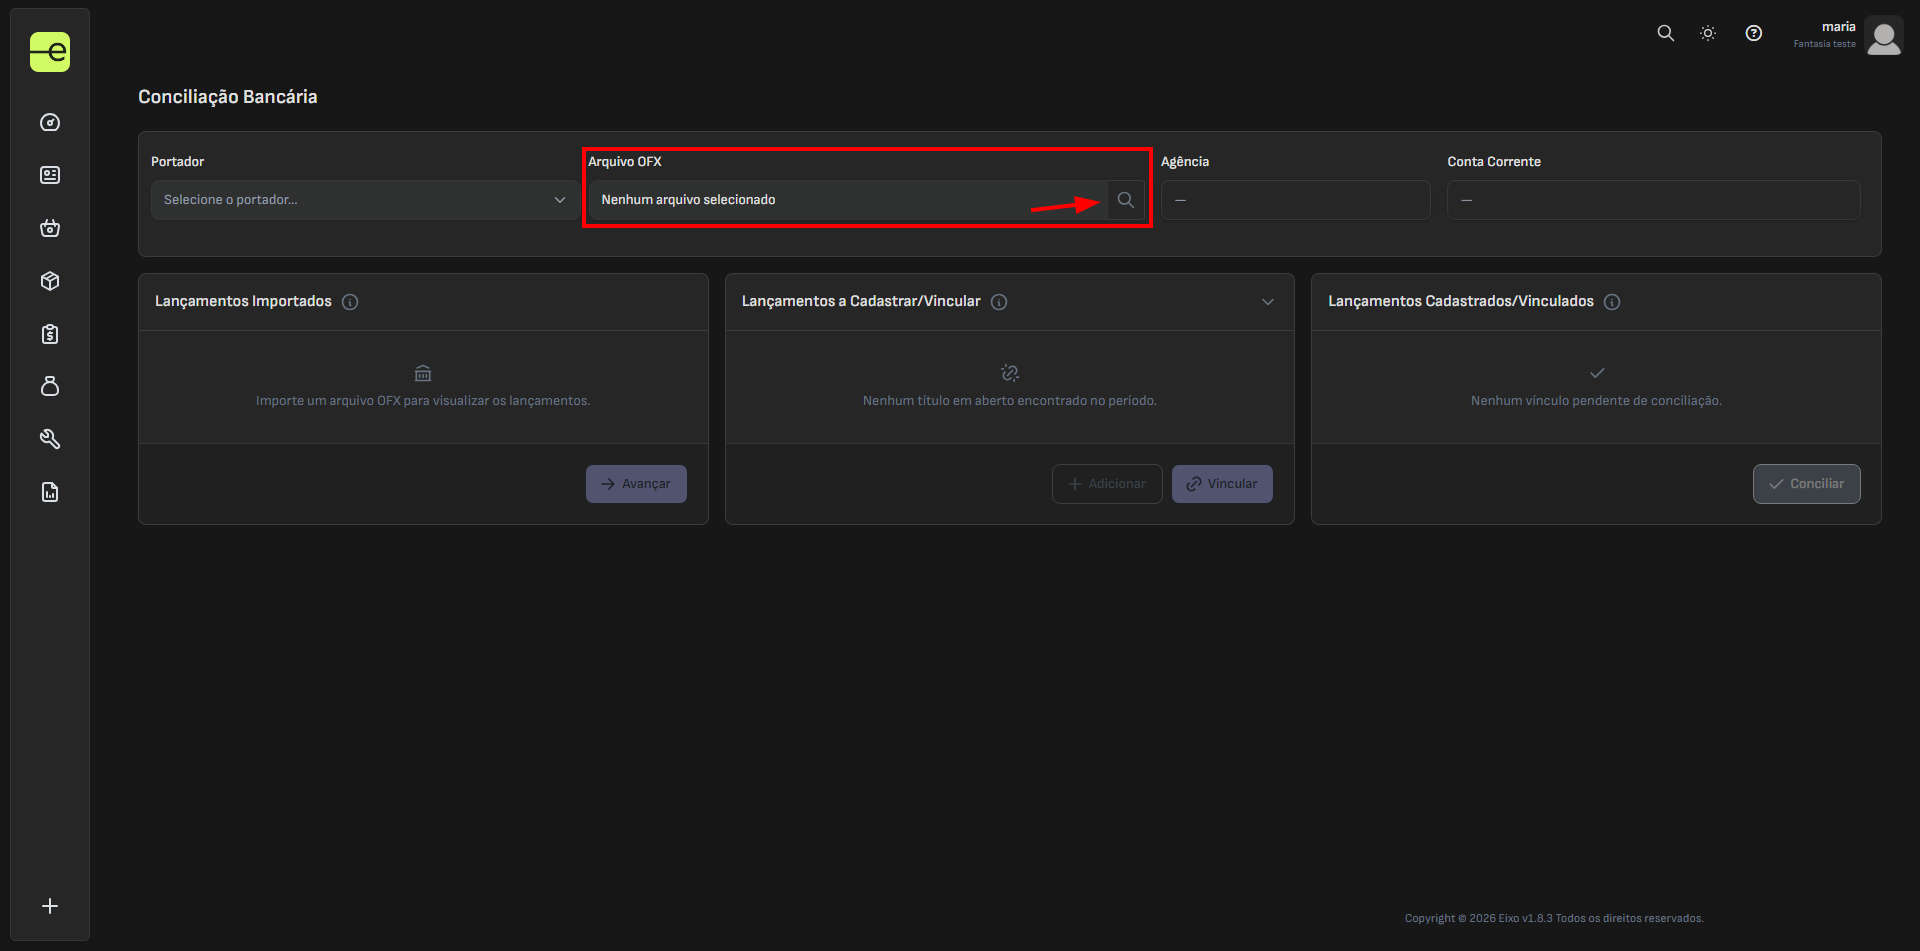The image size is (1920, 951).
Task: Click the Conciliar button
Action: (x=1806, y=484)
